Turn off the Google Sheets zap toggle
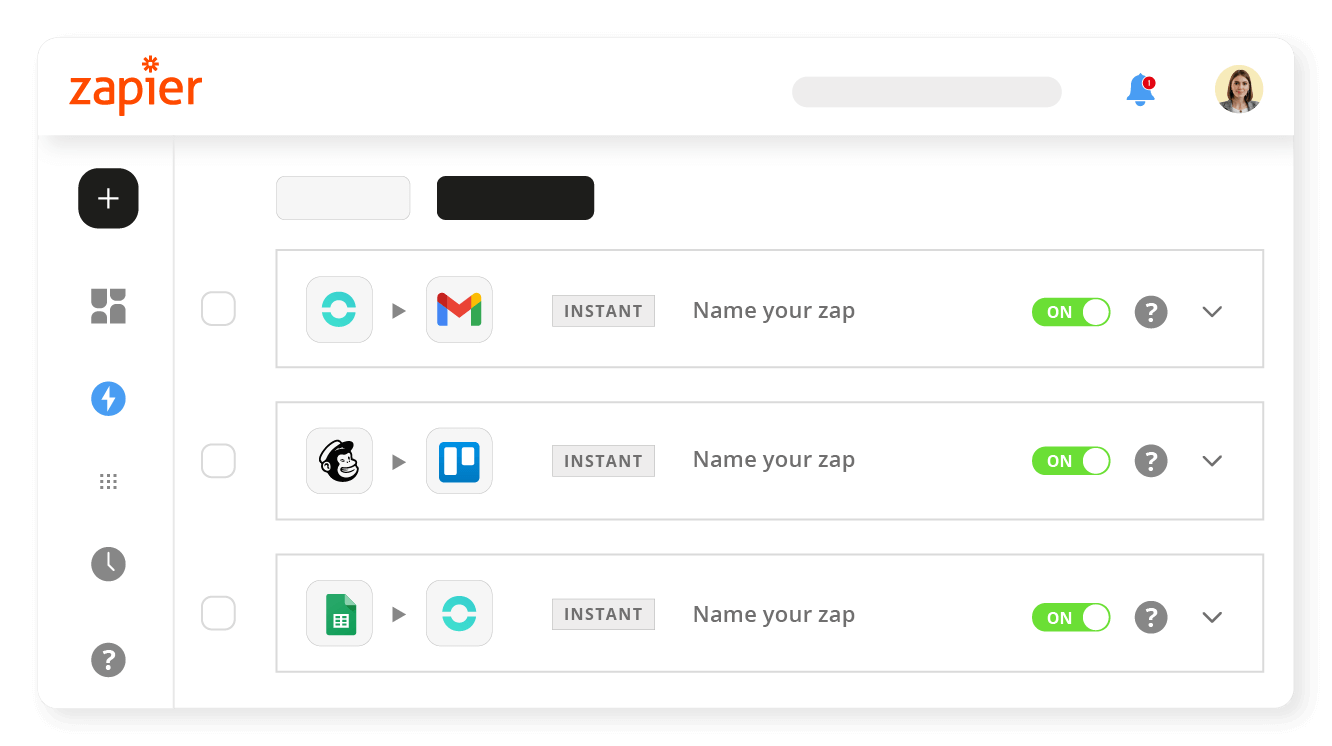 (1070, 617)
